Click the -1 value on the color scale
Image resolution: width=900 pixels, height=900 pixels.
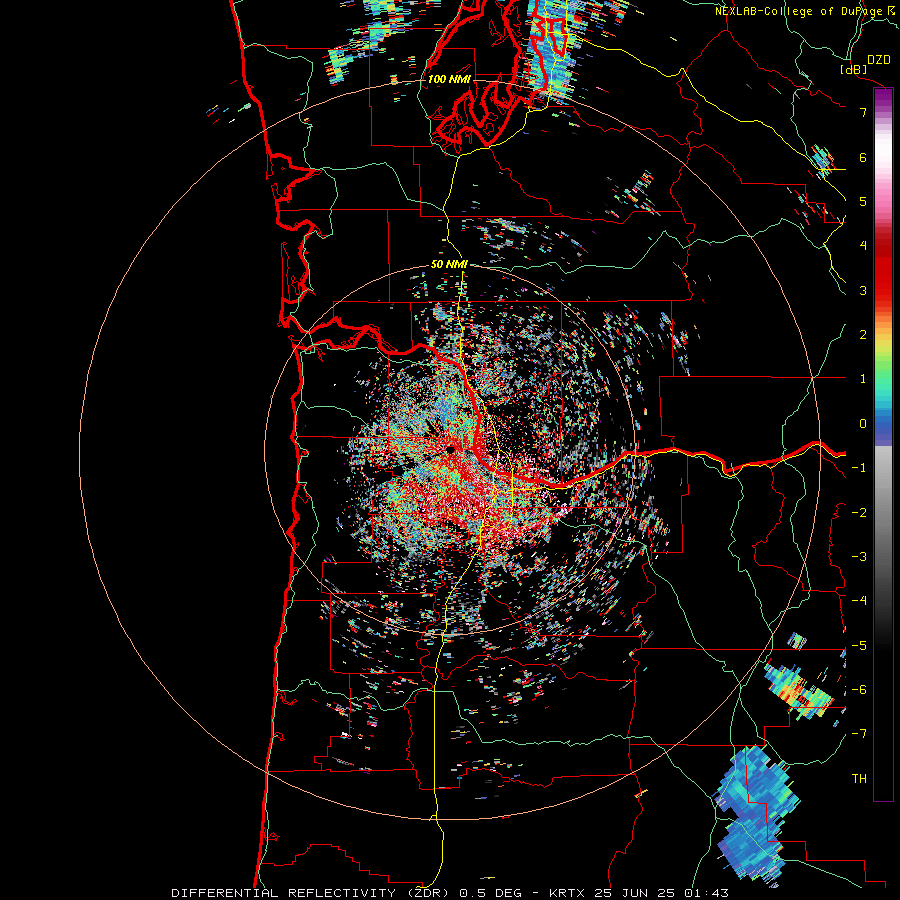click(859, 468)
